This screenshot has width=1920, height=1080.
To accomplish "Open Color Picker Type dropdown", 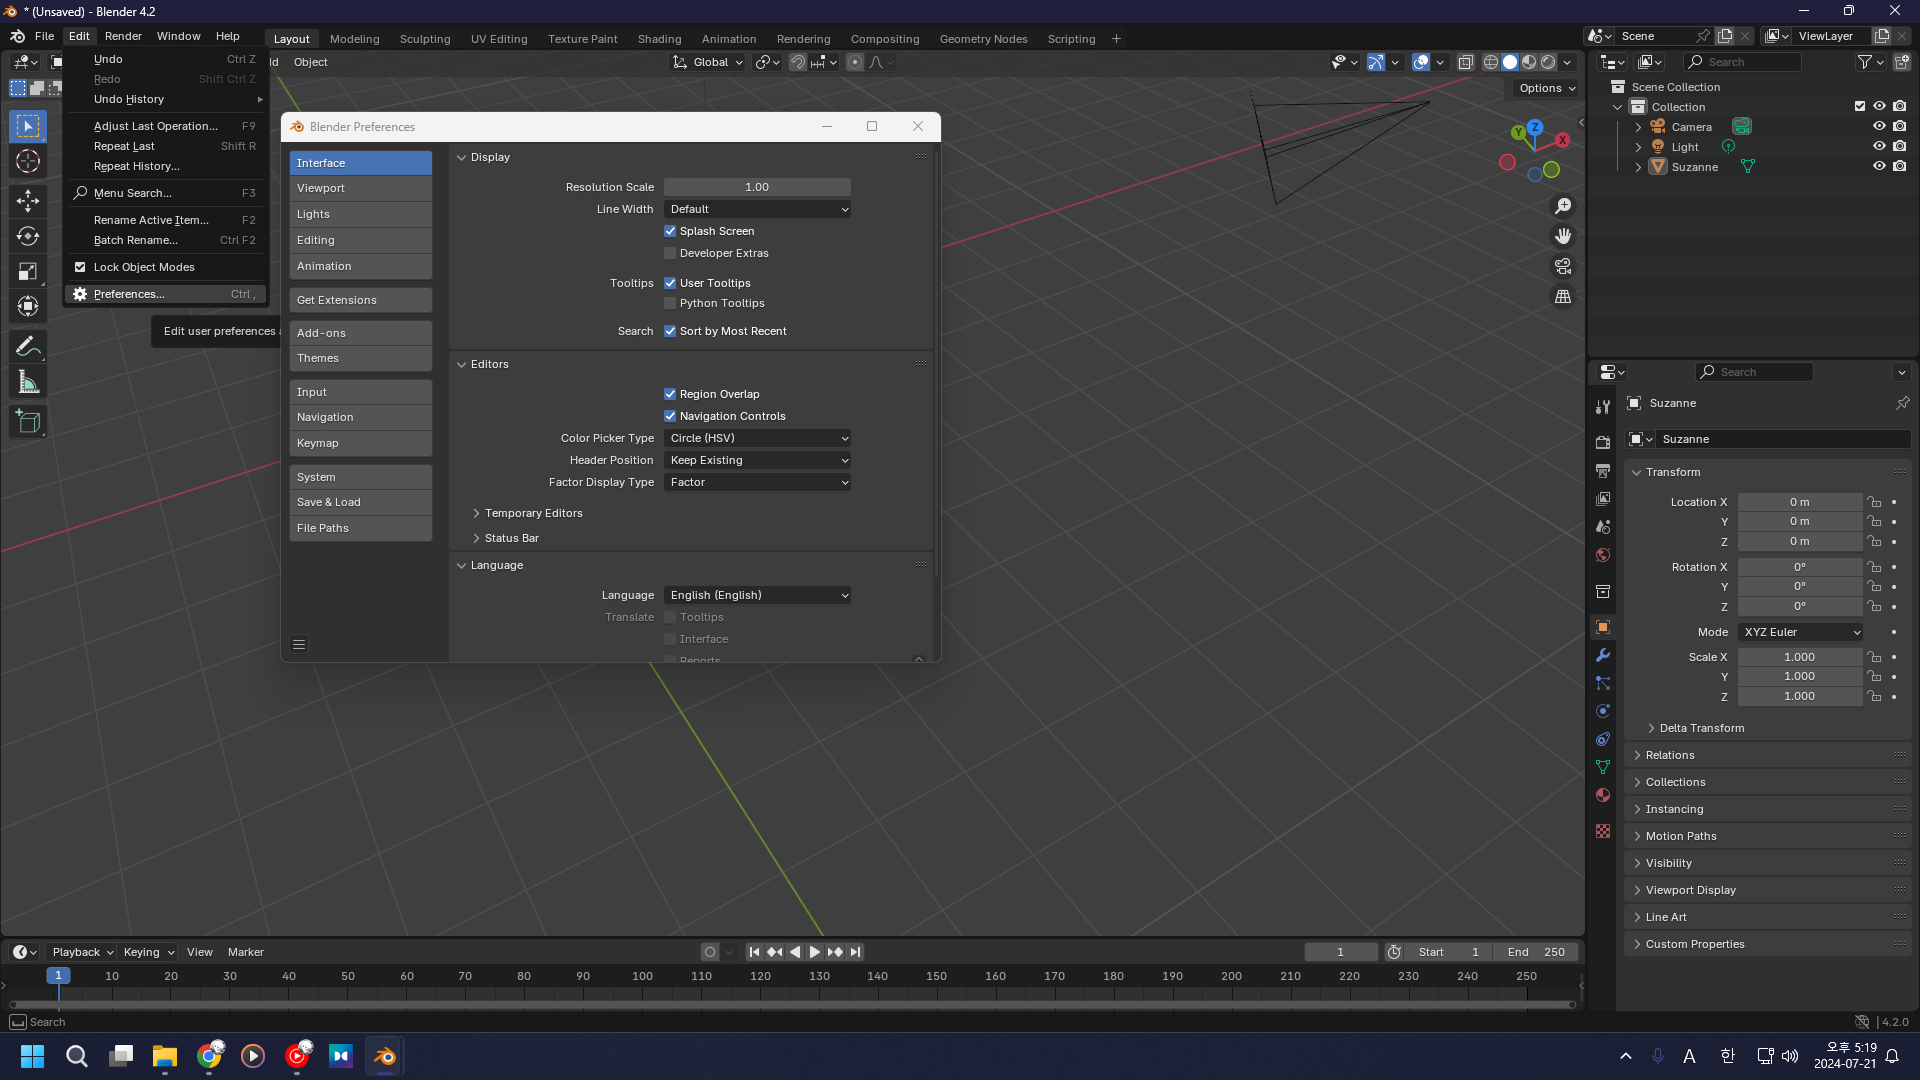I will 757,438.
